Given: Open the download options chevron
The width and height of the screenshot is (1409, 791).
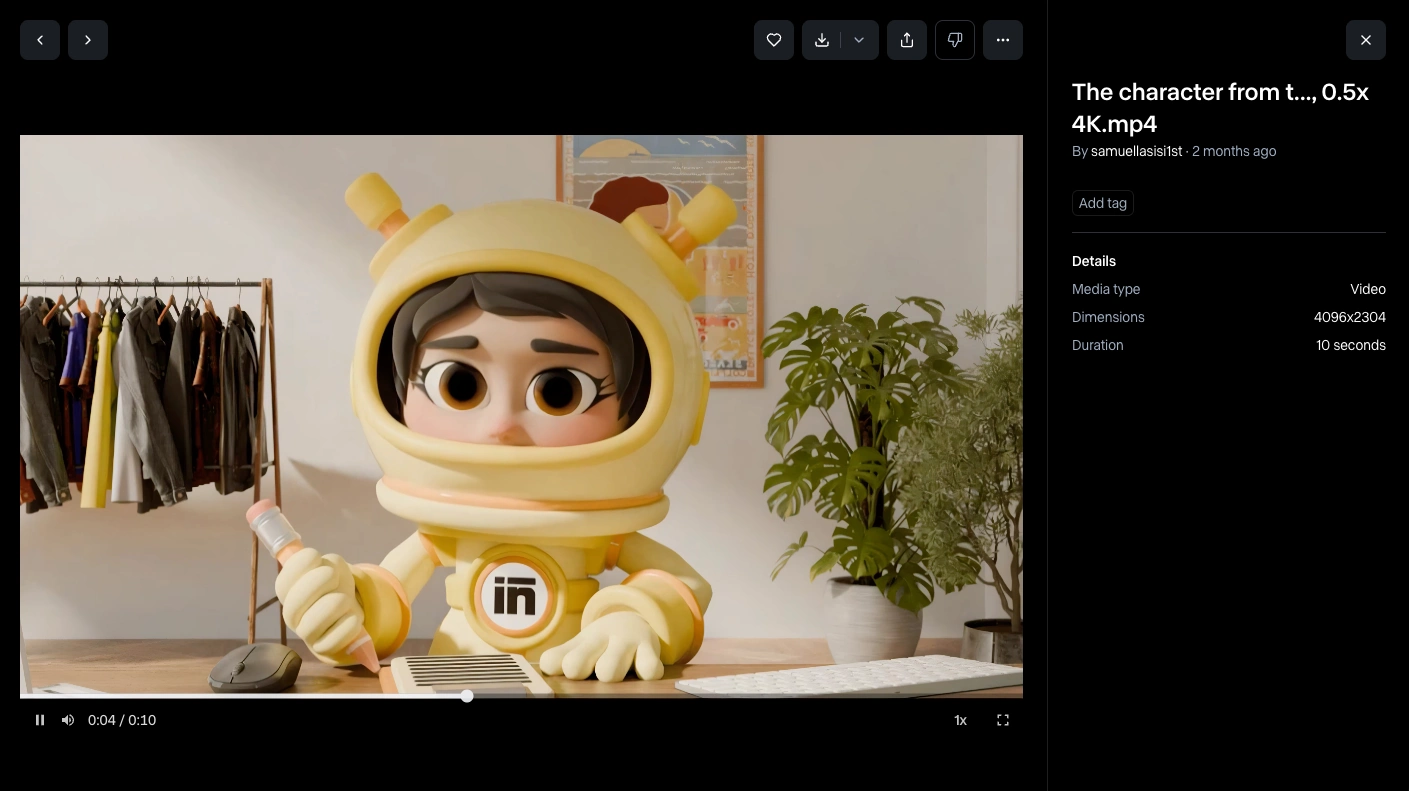Looking at the screenshot, I should click(859, 40).
